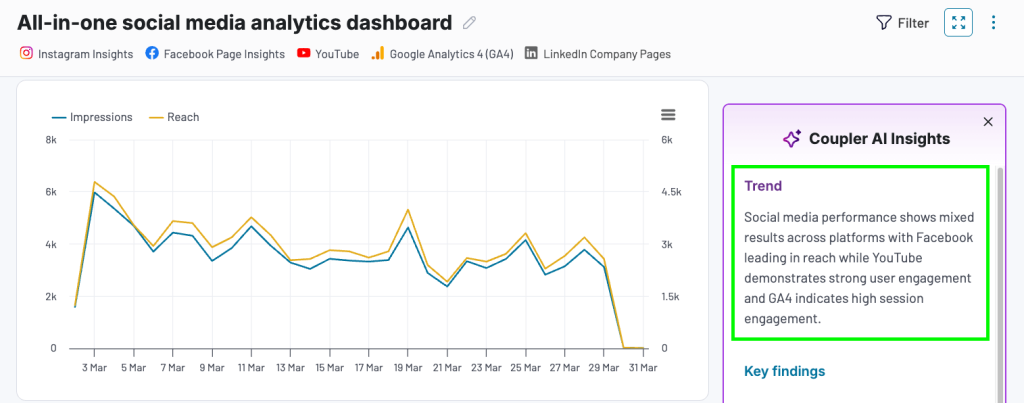The height and width of the screenshot is (403, 1024).
Task: Expand the Trend insights section
Action: tap(763, 186)
